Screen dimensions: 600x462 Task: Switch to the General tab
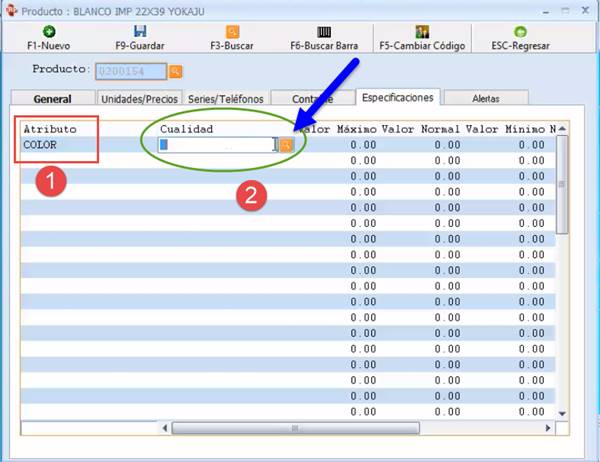(x=52, y=99)
